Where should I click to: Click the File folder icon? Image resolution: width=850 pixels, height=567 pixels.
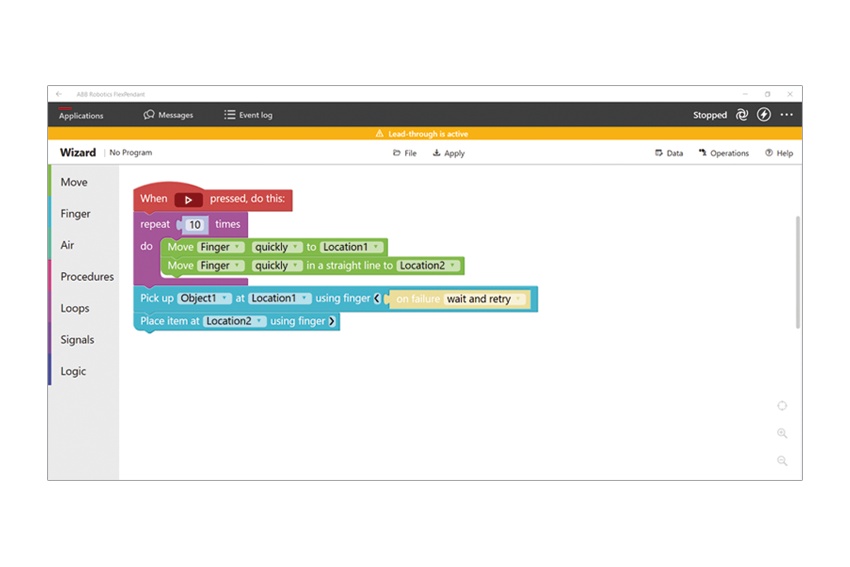coord(397,153)
